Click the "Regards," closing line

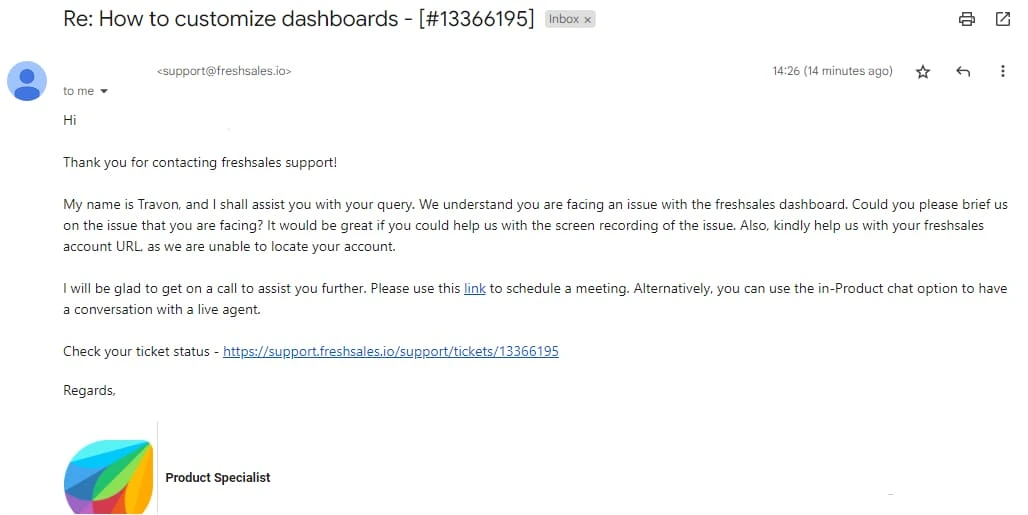pos(89,391)
